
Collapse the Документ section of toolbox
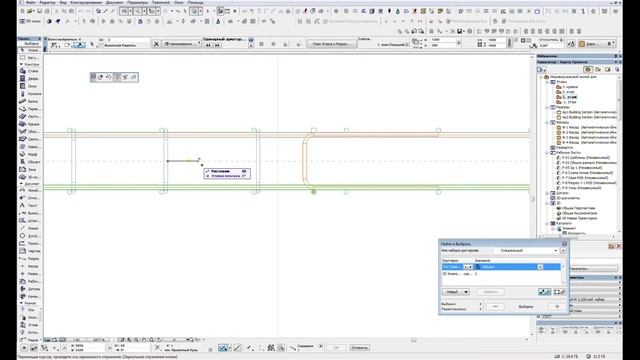21,184
